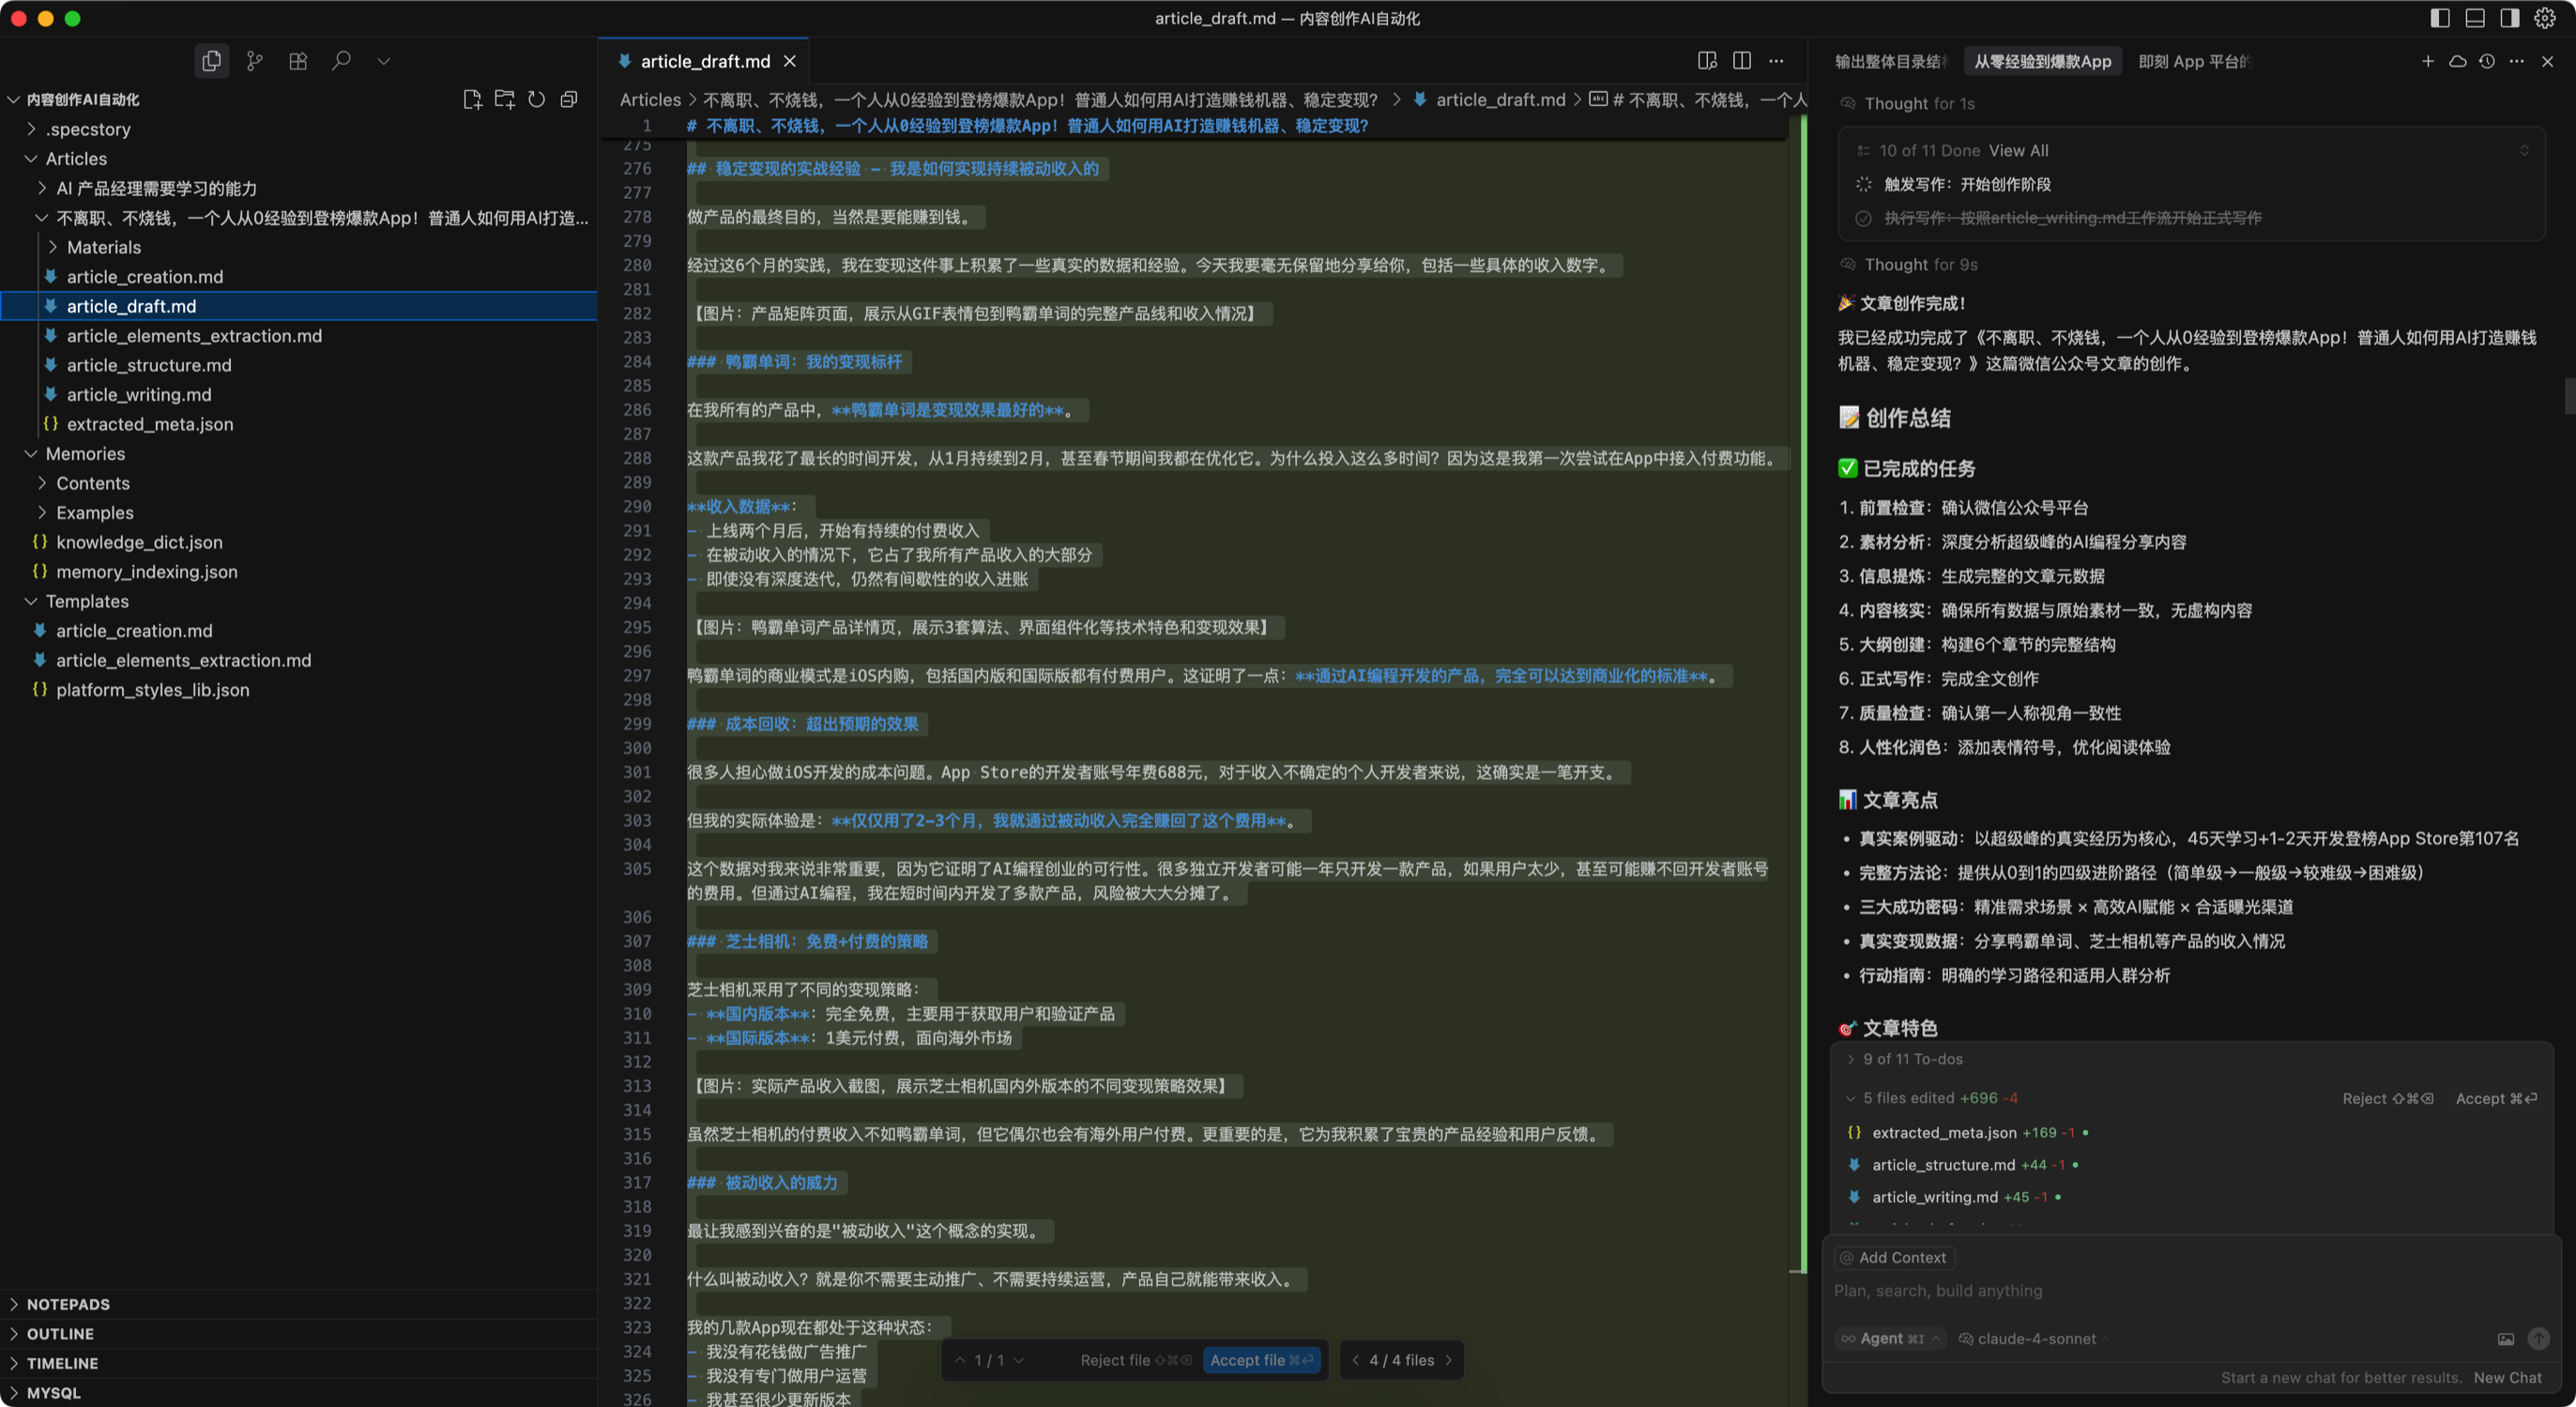
Task: Open the markdown preview to the side
Action: [1708, 61]
